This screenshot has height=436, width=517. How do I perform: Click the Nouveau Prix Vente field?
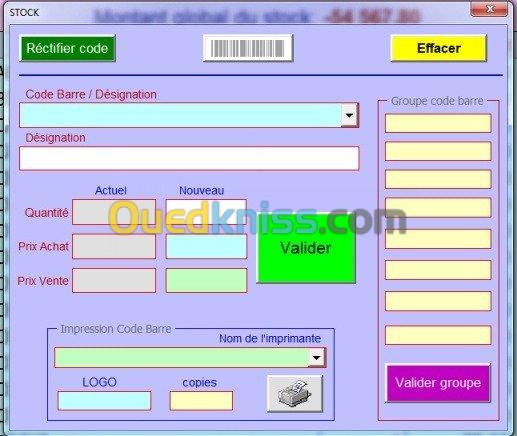click(206, 280)
